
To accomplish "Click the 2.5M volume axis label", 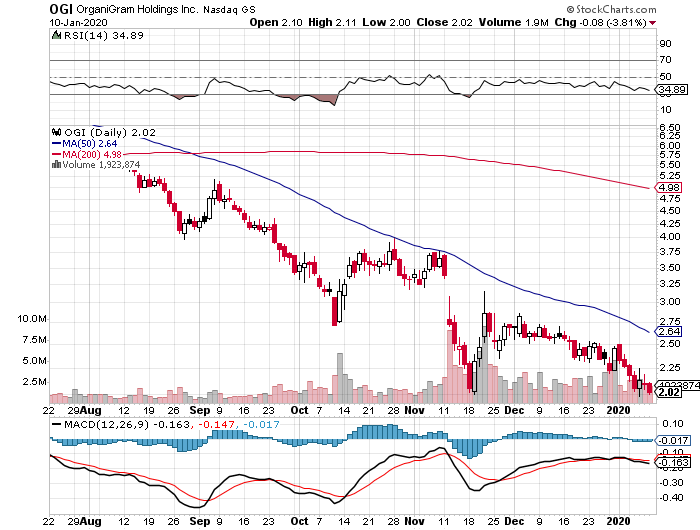I will (34, 382).
